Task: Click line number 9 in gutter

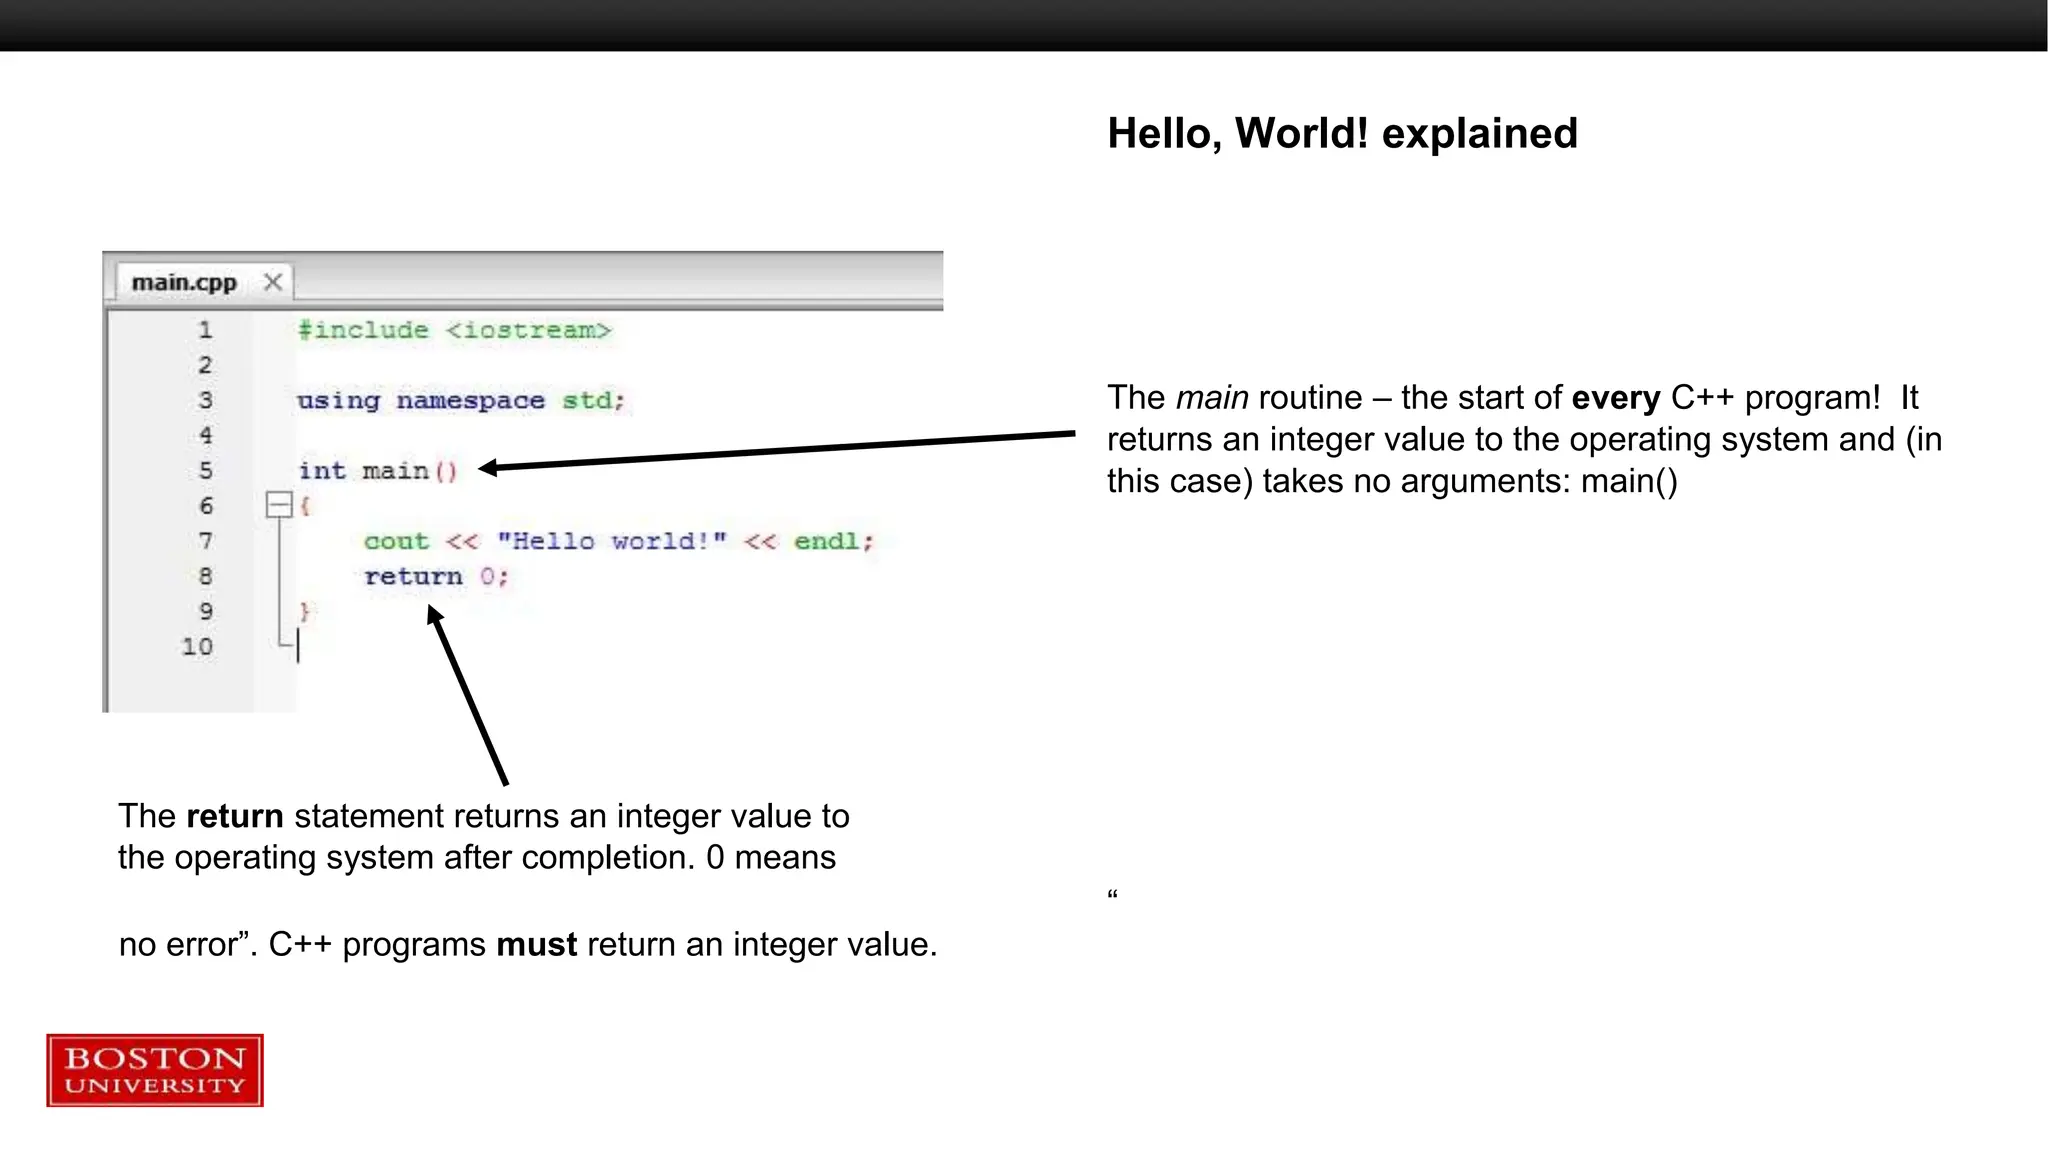Action: (x=205, y=611)
